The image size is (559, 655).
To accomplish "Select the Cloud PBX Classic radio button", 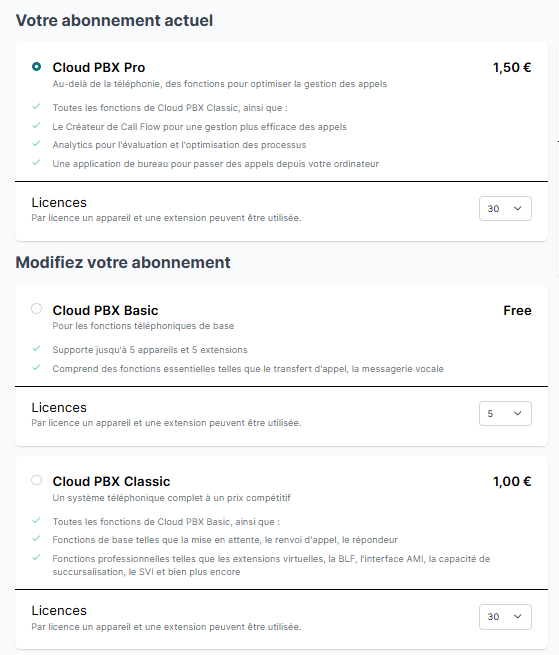I will [36, 480].
